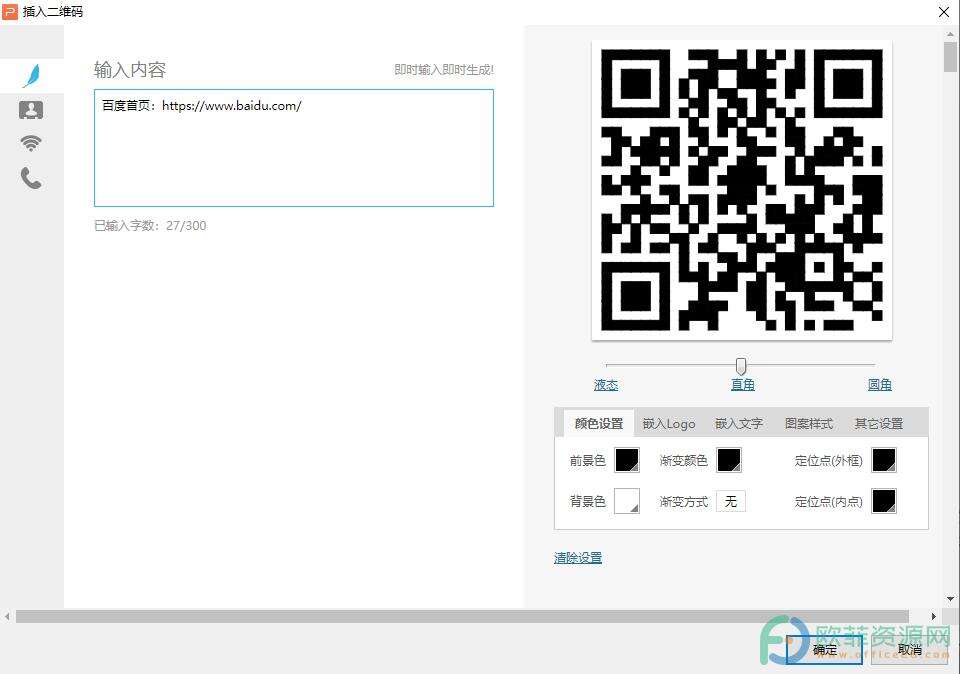960x674 pixels.
Task: Close the 插入二维码 dialog
Action: point(943,12)
